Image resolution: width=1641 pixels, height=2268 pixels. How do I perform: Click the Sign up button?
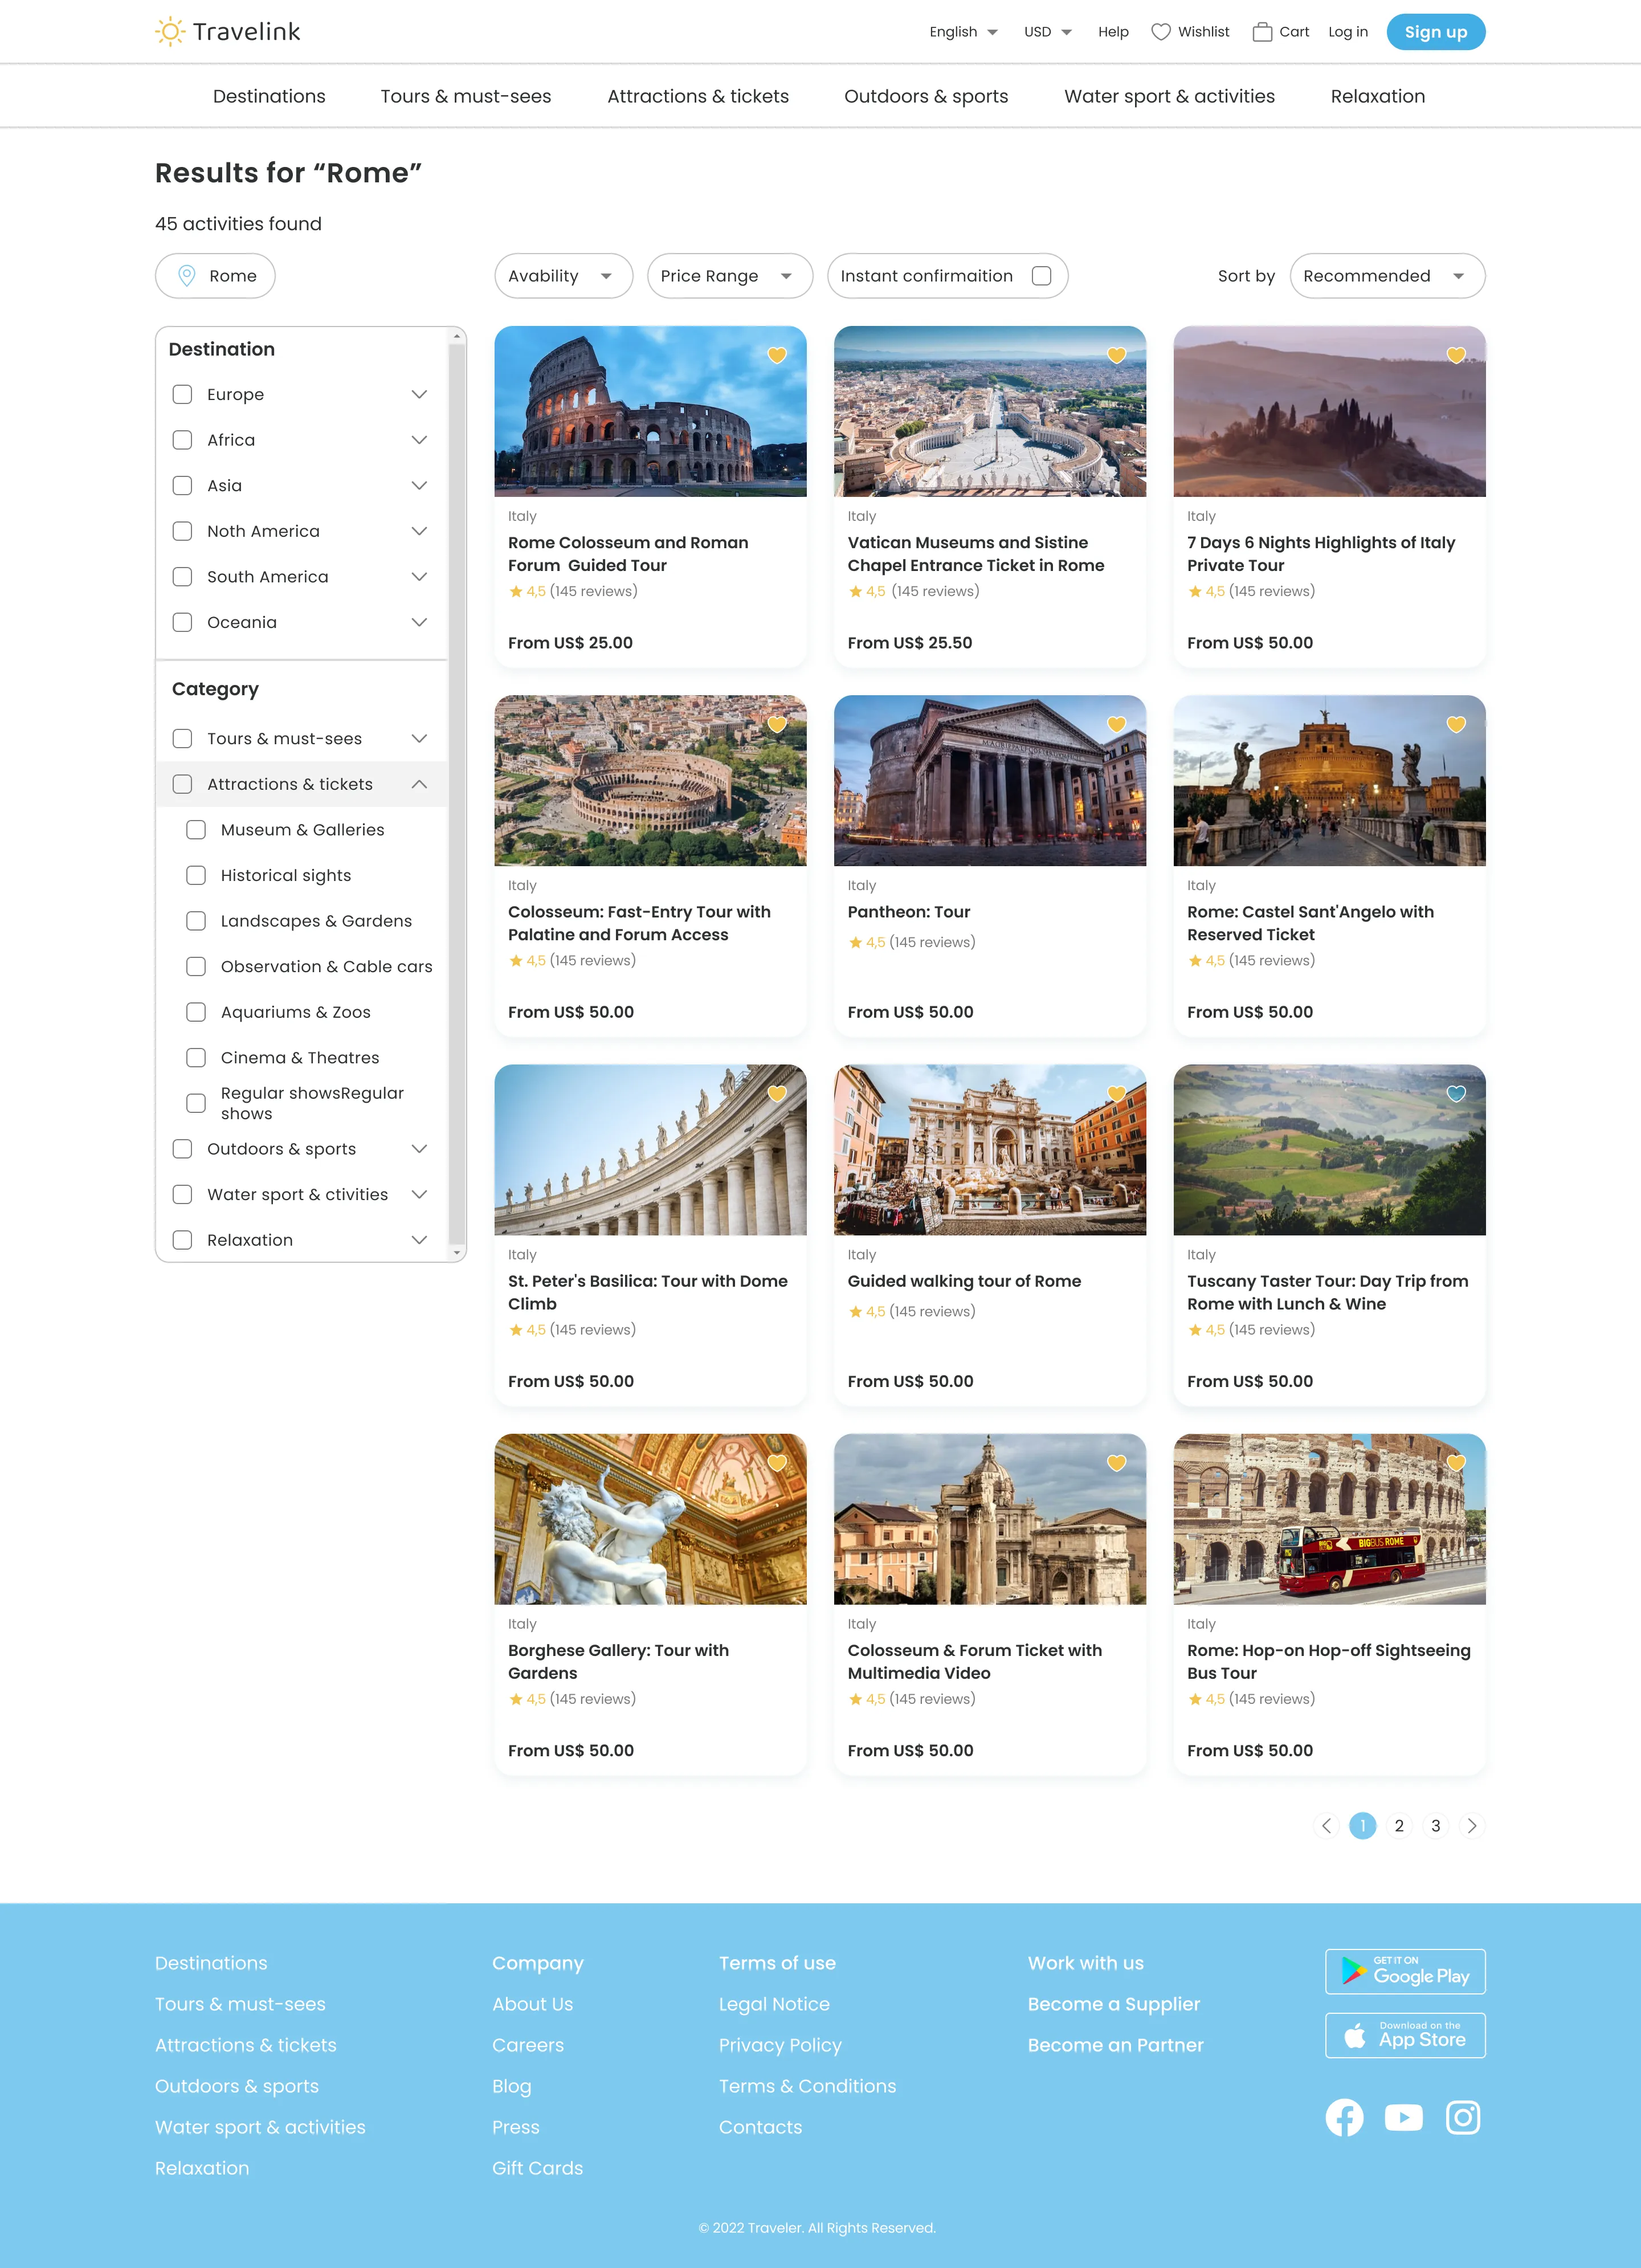[1435, 31]
